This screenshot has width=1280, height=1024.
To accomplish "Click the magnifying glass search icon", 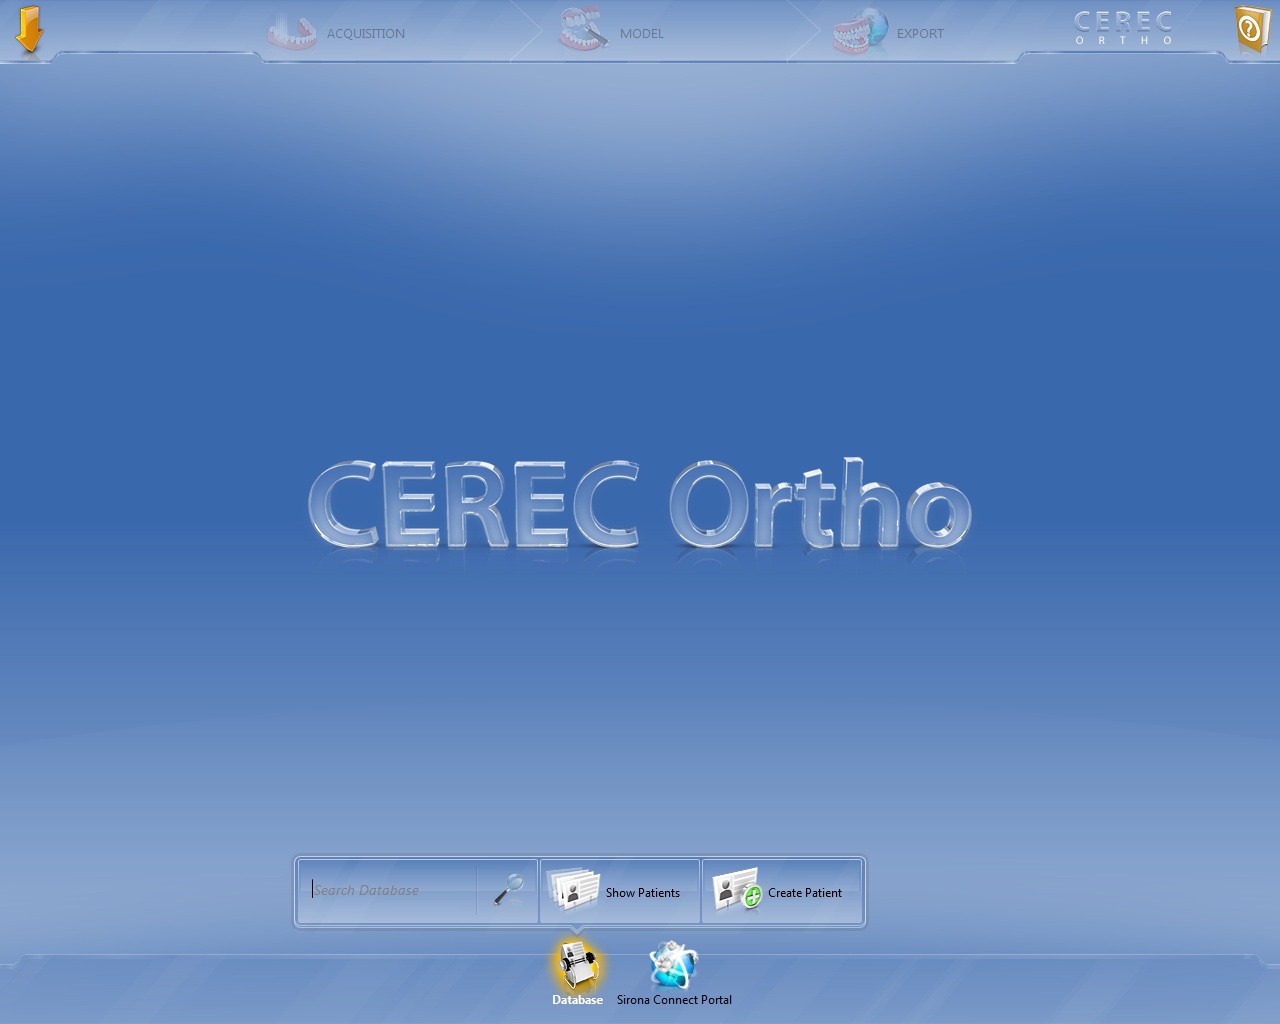I will (x=508, y=889).
